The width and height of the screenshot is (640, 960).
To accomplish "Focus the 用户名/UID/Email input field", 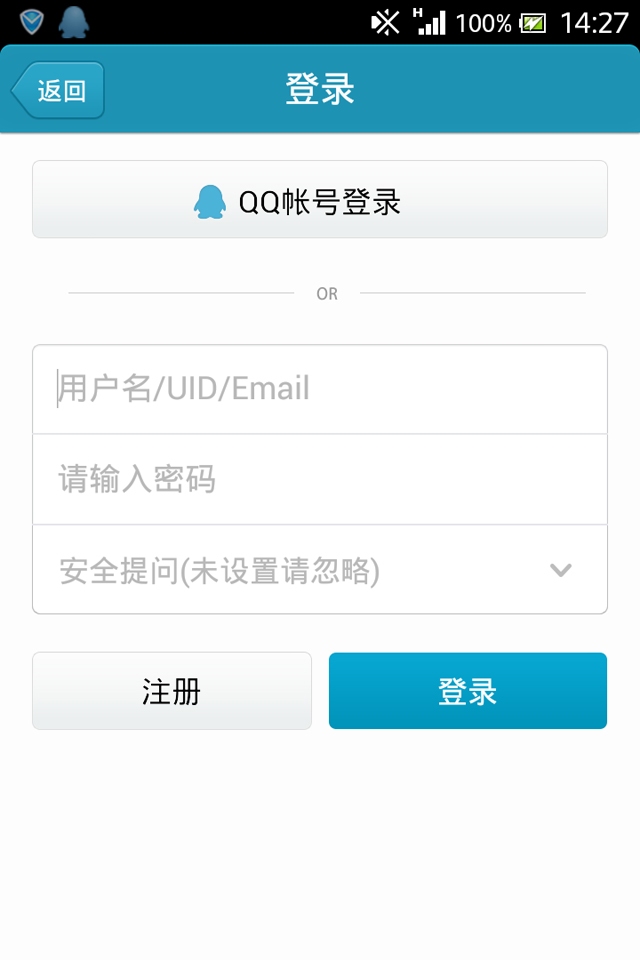I will pyautogui.click(x=320, y=389).
